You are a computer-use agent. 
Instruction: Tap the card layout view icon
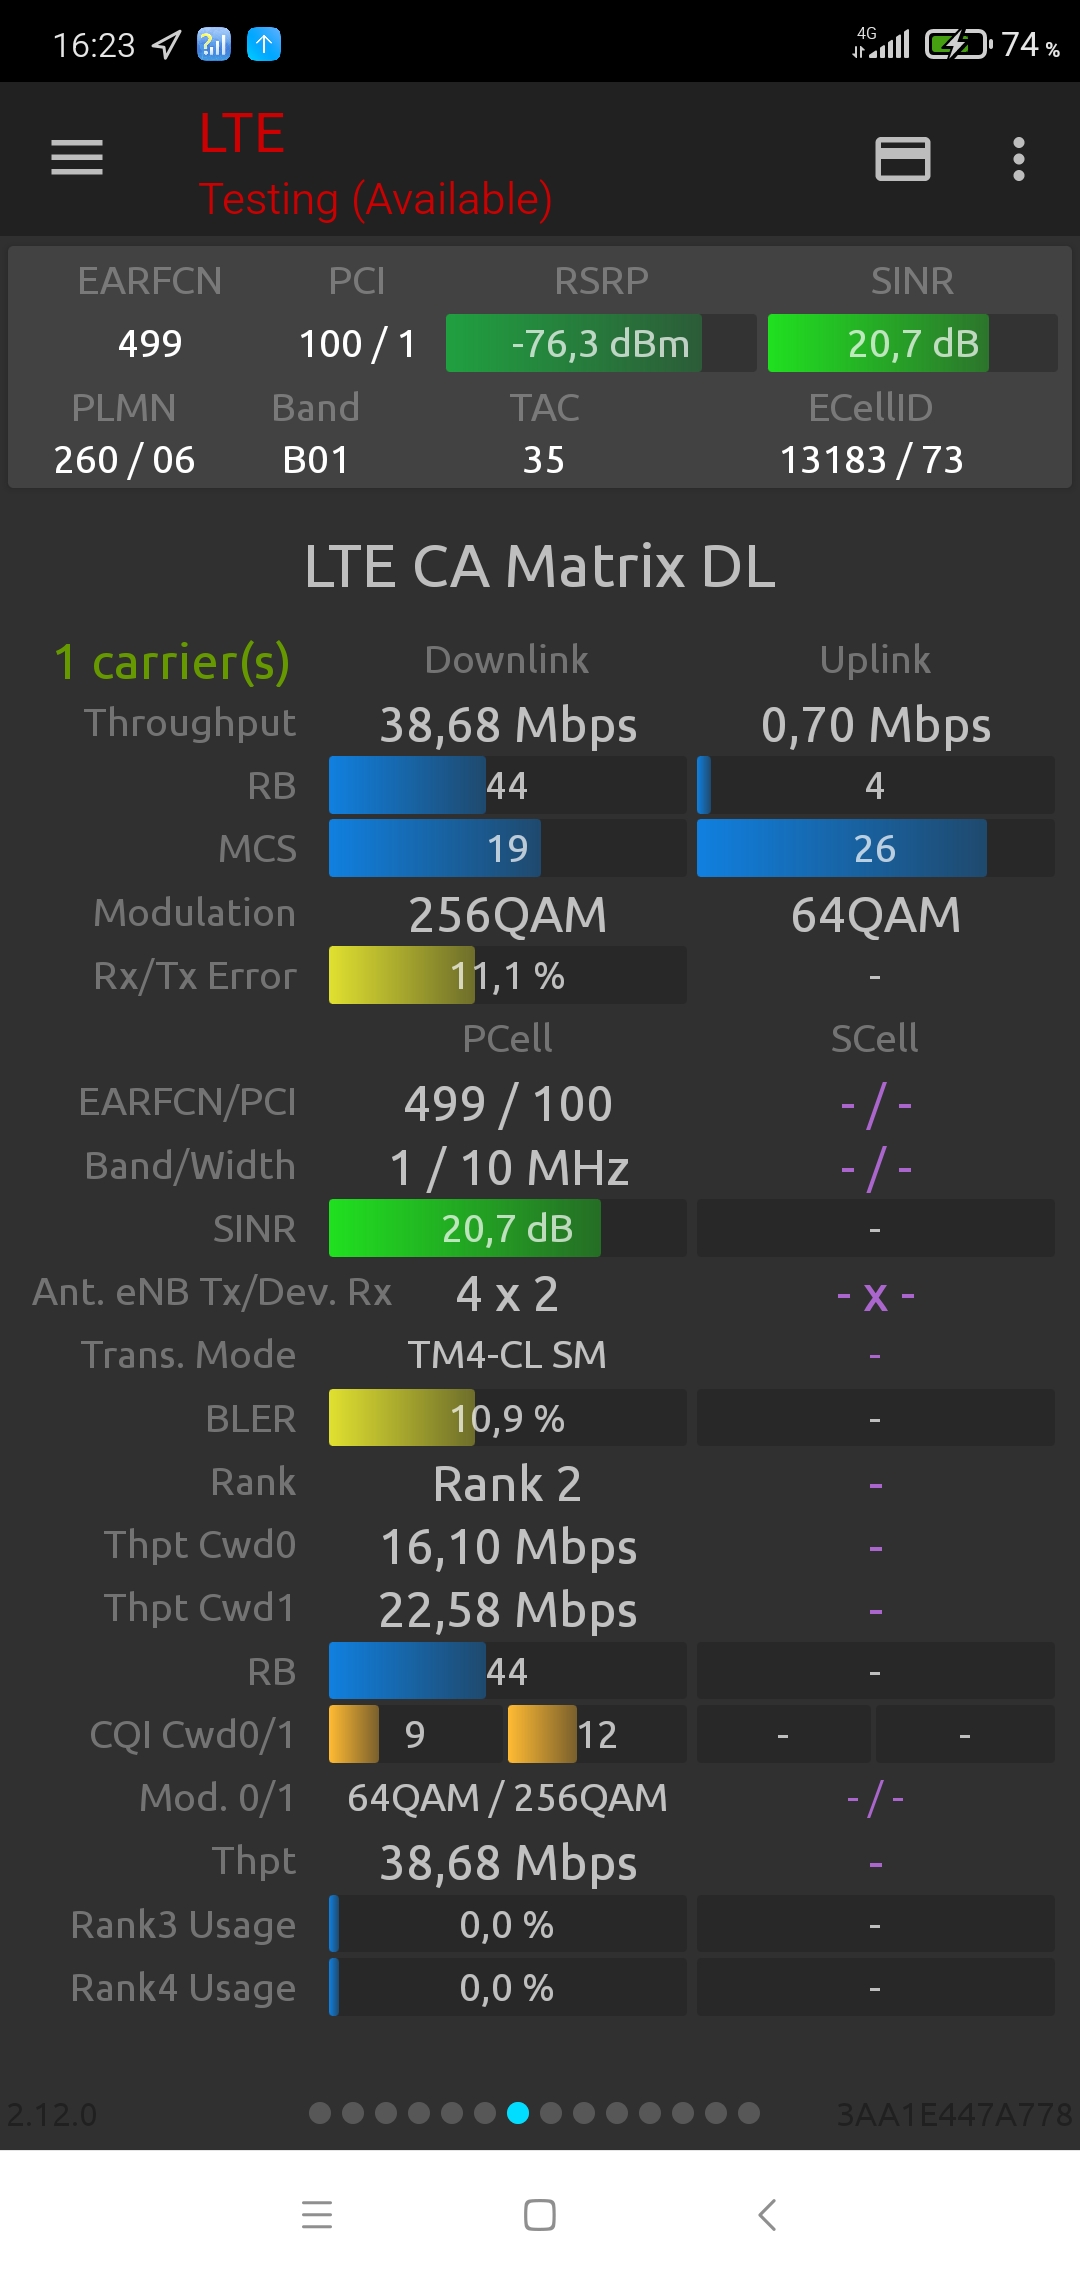(902, 158)
